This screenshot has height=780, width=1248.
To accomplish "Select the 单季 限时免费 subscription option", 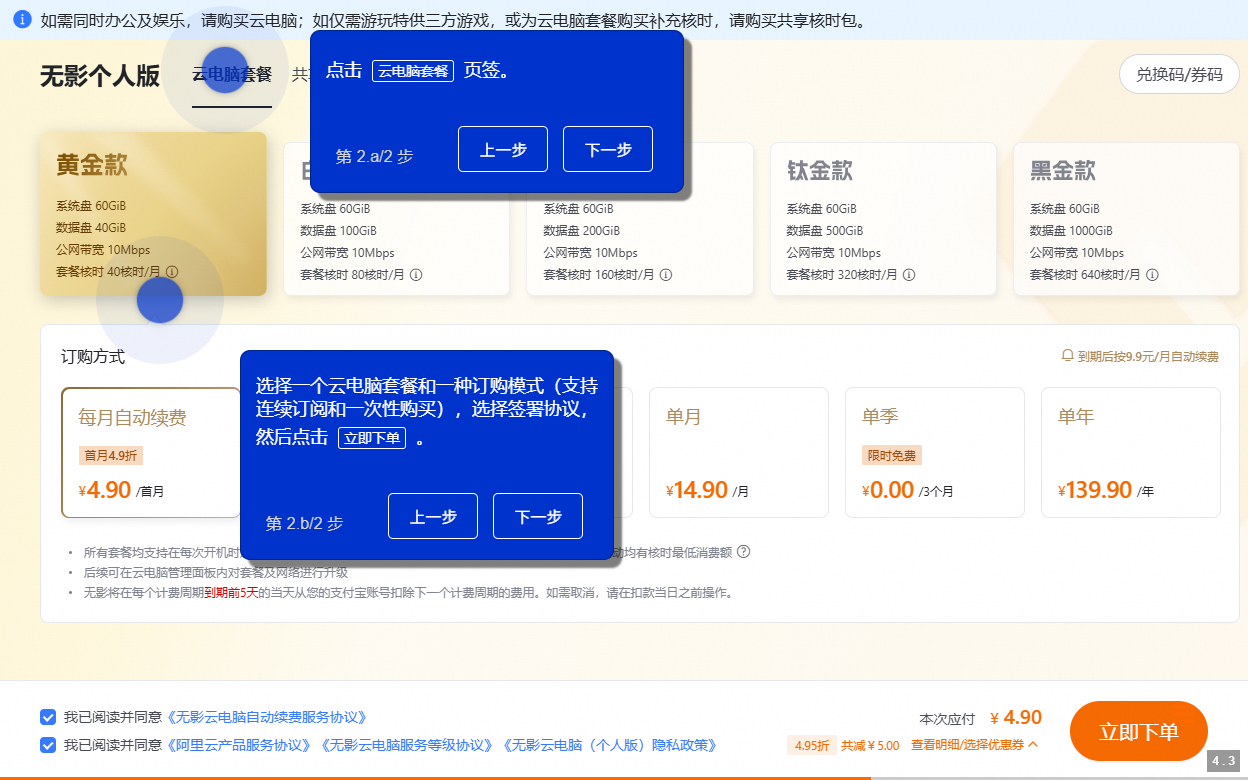I will tap(934, 452).
